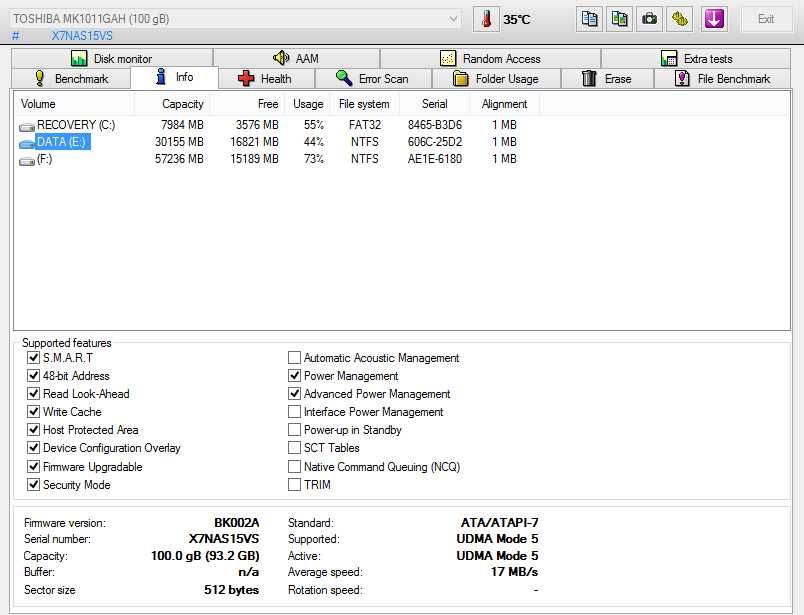Click the Serial column header
This screenshot has width=804, height=615.
pyautogui.click(x=434, y=104)
